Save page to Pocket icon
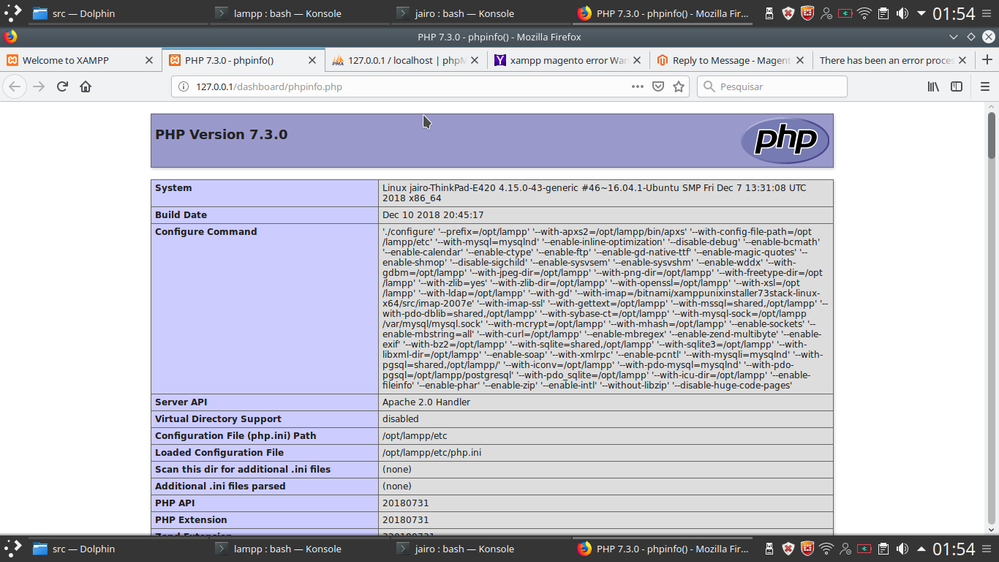 pyautogui.click(x=658, y=87)
